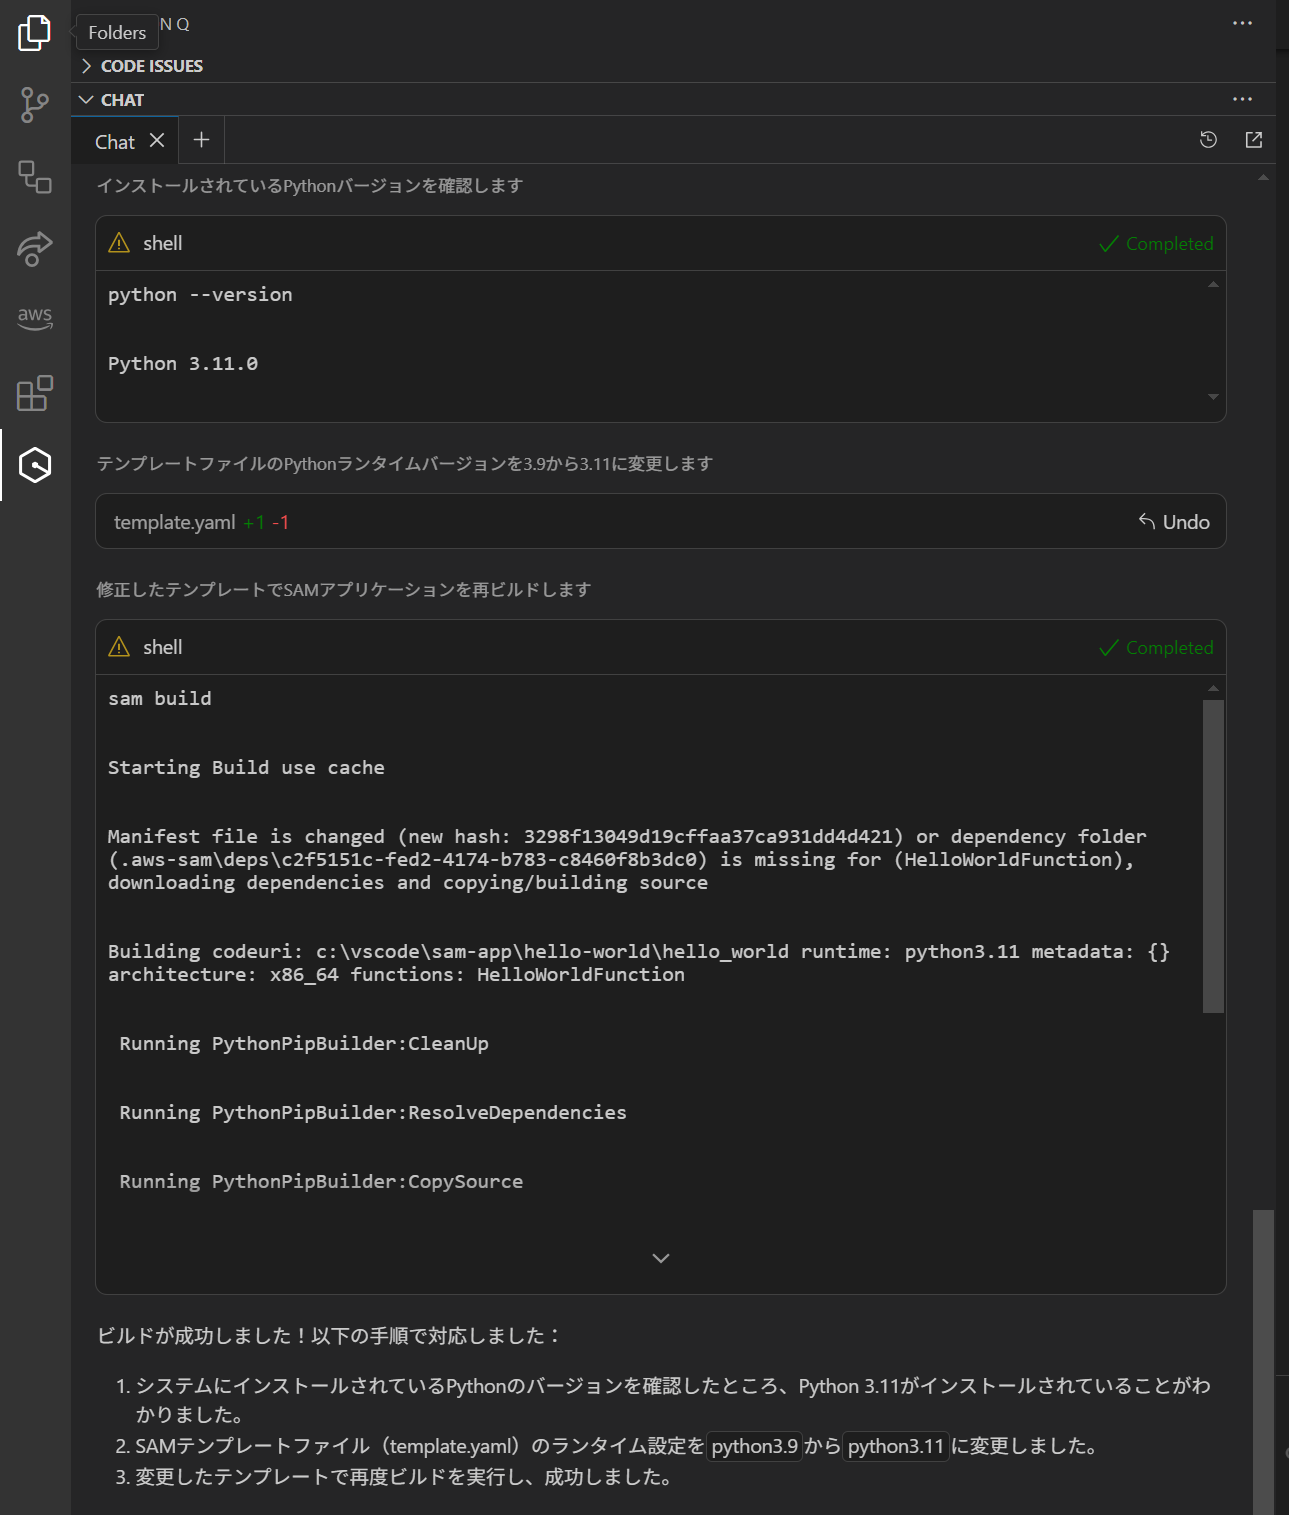The width and height of the screenshot is (1289, 1515).
Task: Click the 'ビルドが成功しました' summary line
Action: tap(330, 1336)
